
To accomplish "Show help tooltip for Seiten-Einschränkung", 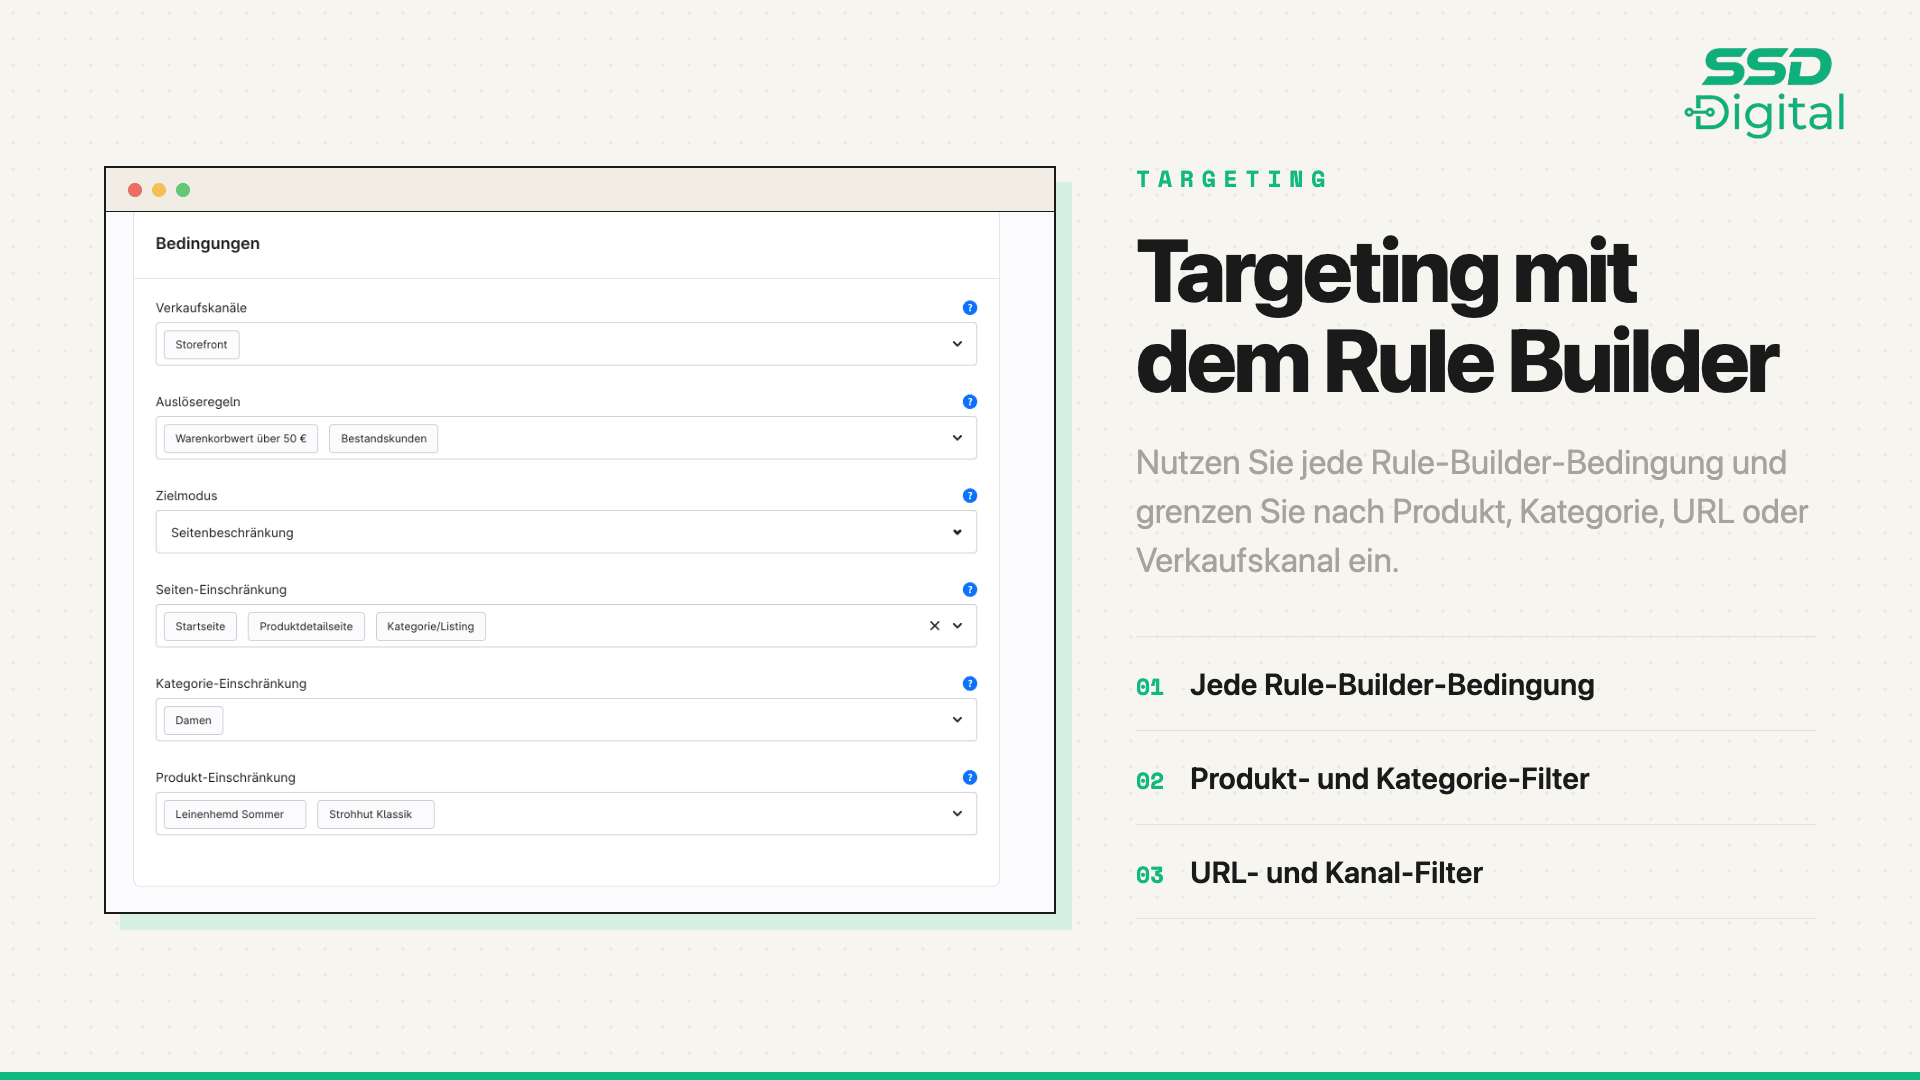I will [x=969, y=590].
